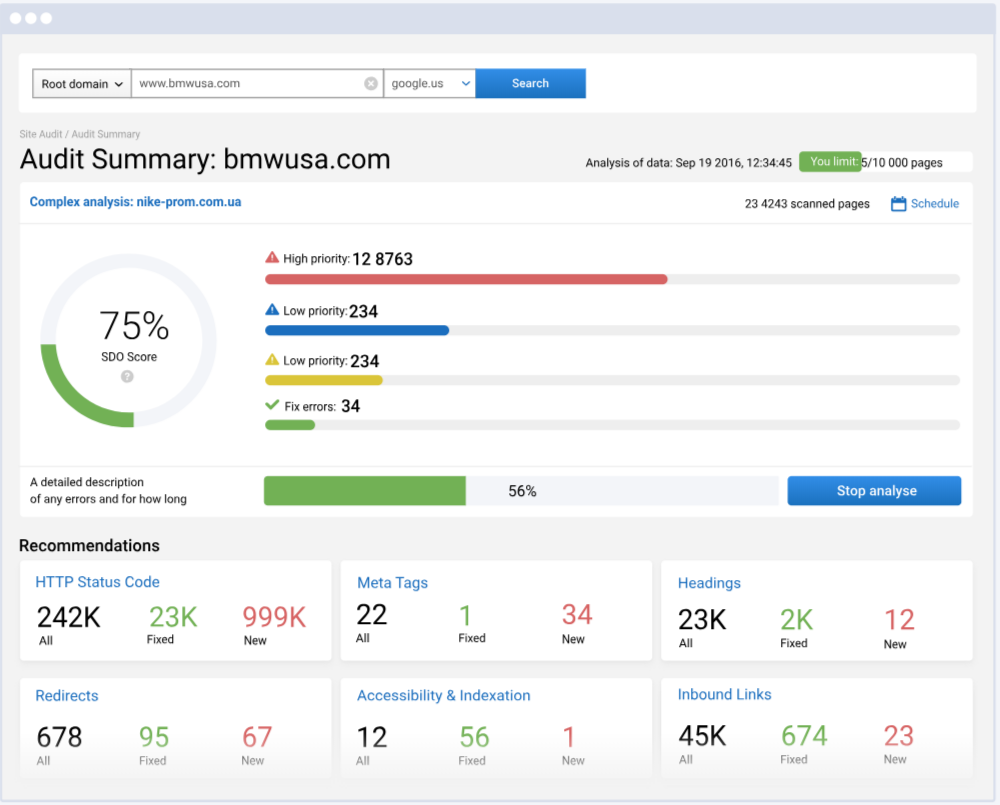The width and height of the screenshot is (1000, 805).
Task: Click the green 56% progress bar
Action: point(364,491)
